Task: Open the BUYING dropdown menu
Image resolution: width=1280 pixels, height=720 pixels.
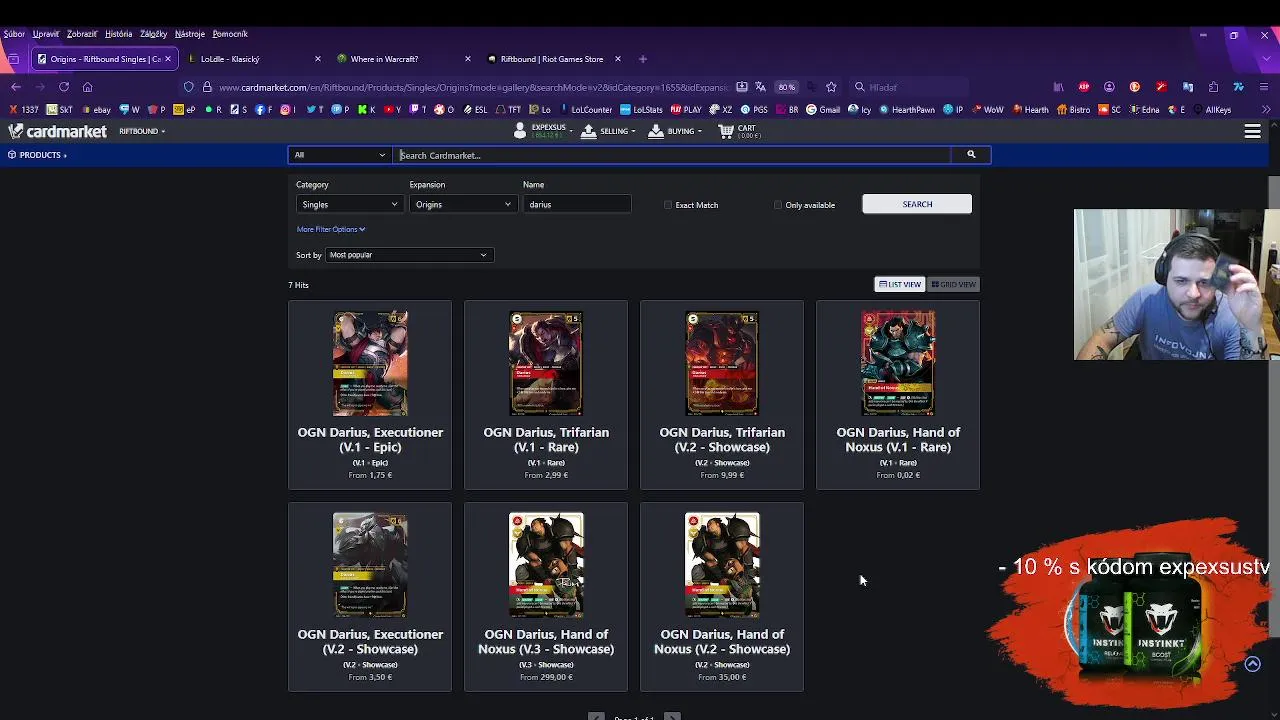Action: tap(675, 131)
